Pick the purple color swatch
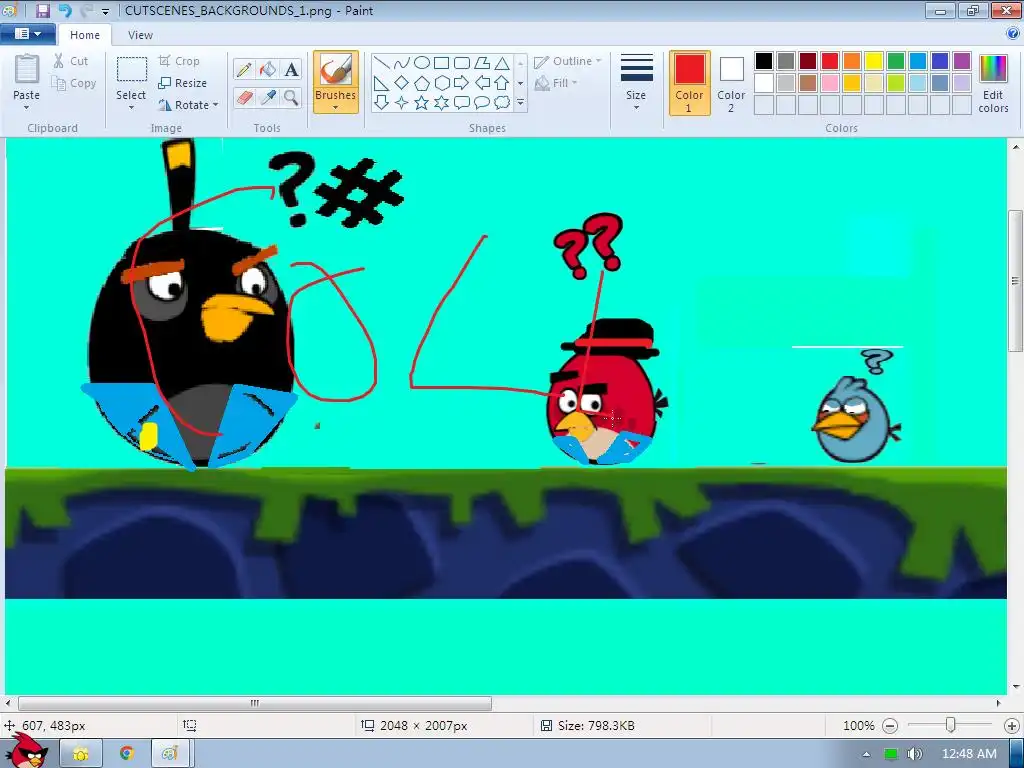The image size is (1024, 768). 962,61
